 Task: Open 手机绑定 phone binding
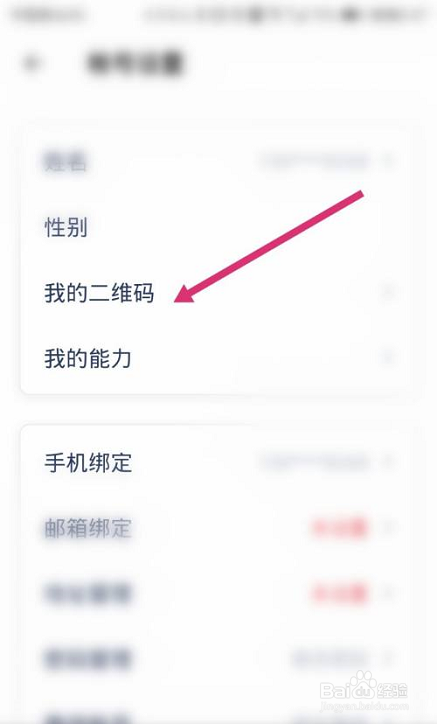(x=218, y=463)
